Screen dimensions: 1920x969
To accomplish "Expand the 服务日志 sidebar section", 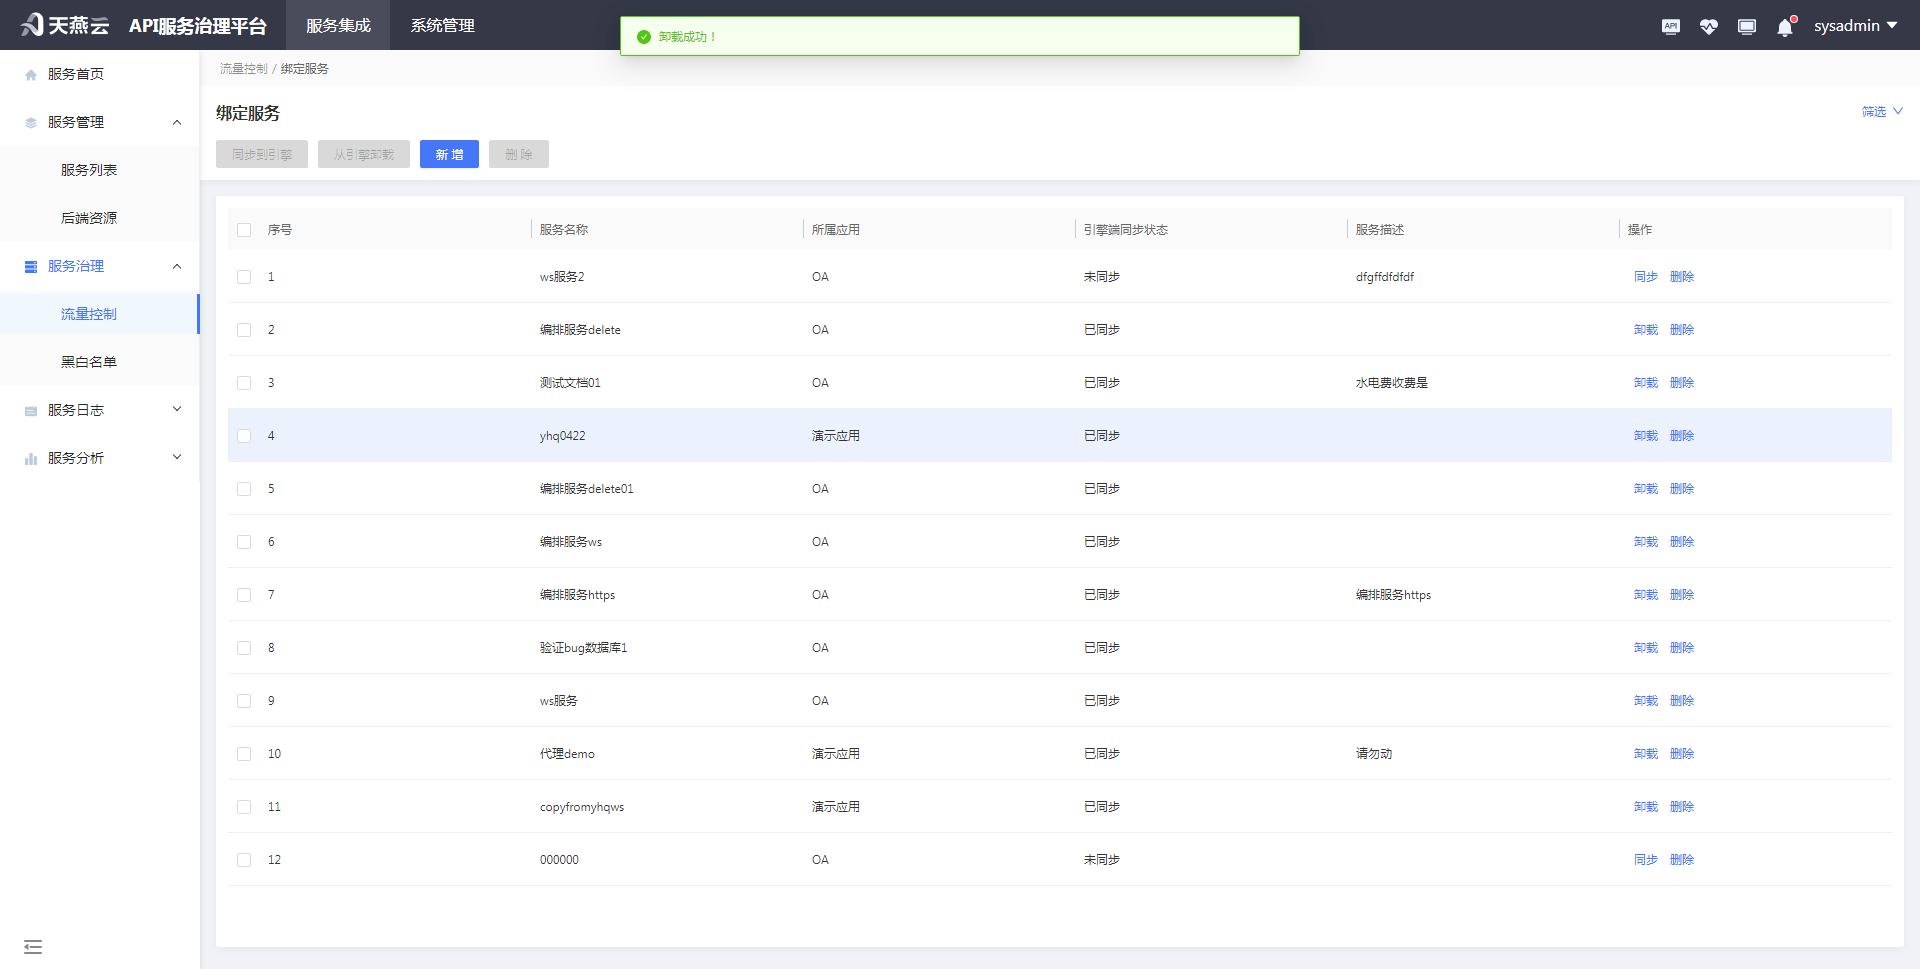I will click(176, 409).
